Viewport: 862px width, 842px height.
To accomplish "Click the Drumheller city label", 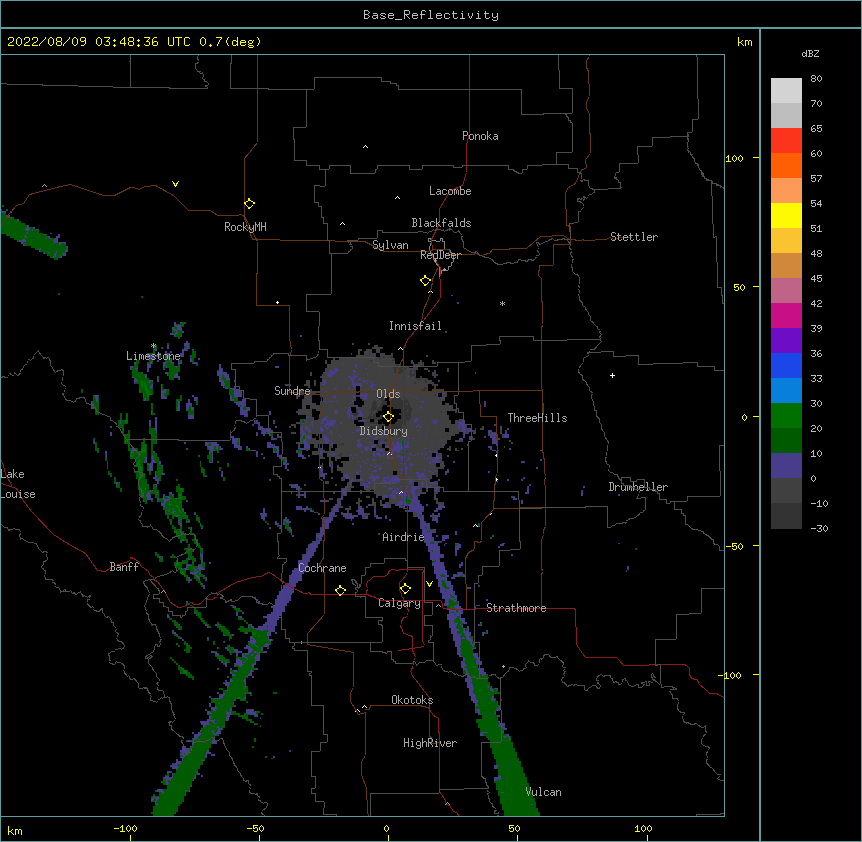I will [638, 487].
